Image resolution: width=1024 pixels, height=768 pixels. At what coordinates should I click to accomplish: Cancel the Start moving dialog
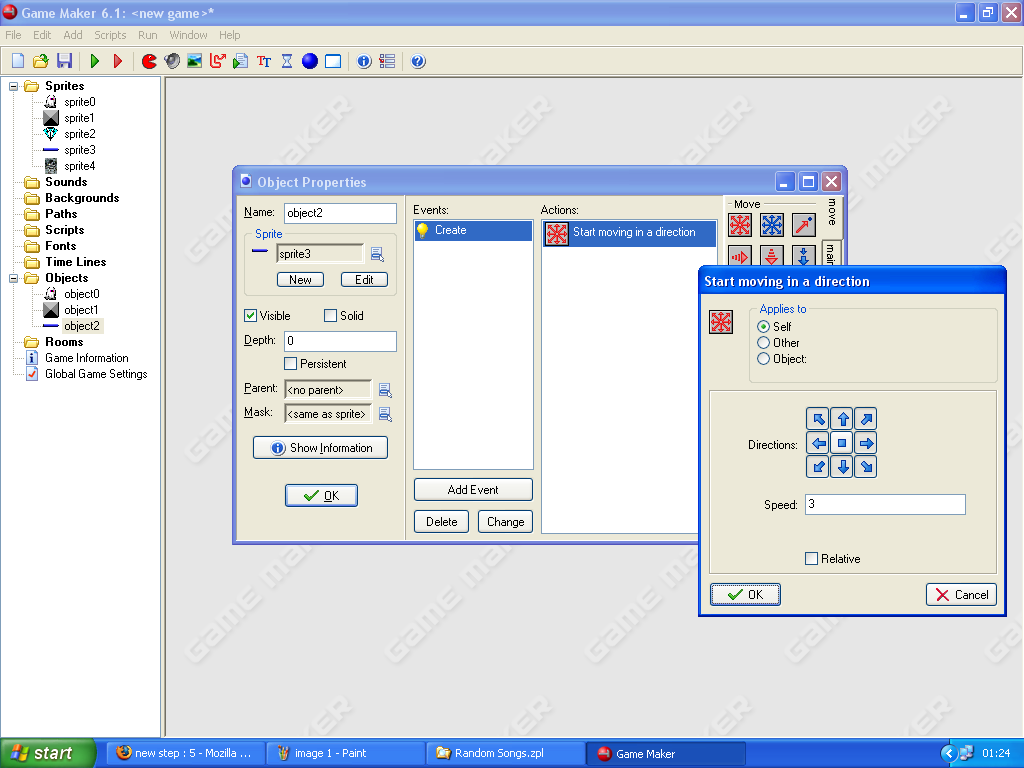(x=961, y=595)
